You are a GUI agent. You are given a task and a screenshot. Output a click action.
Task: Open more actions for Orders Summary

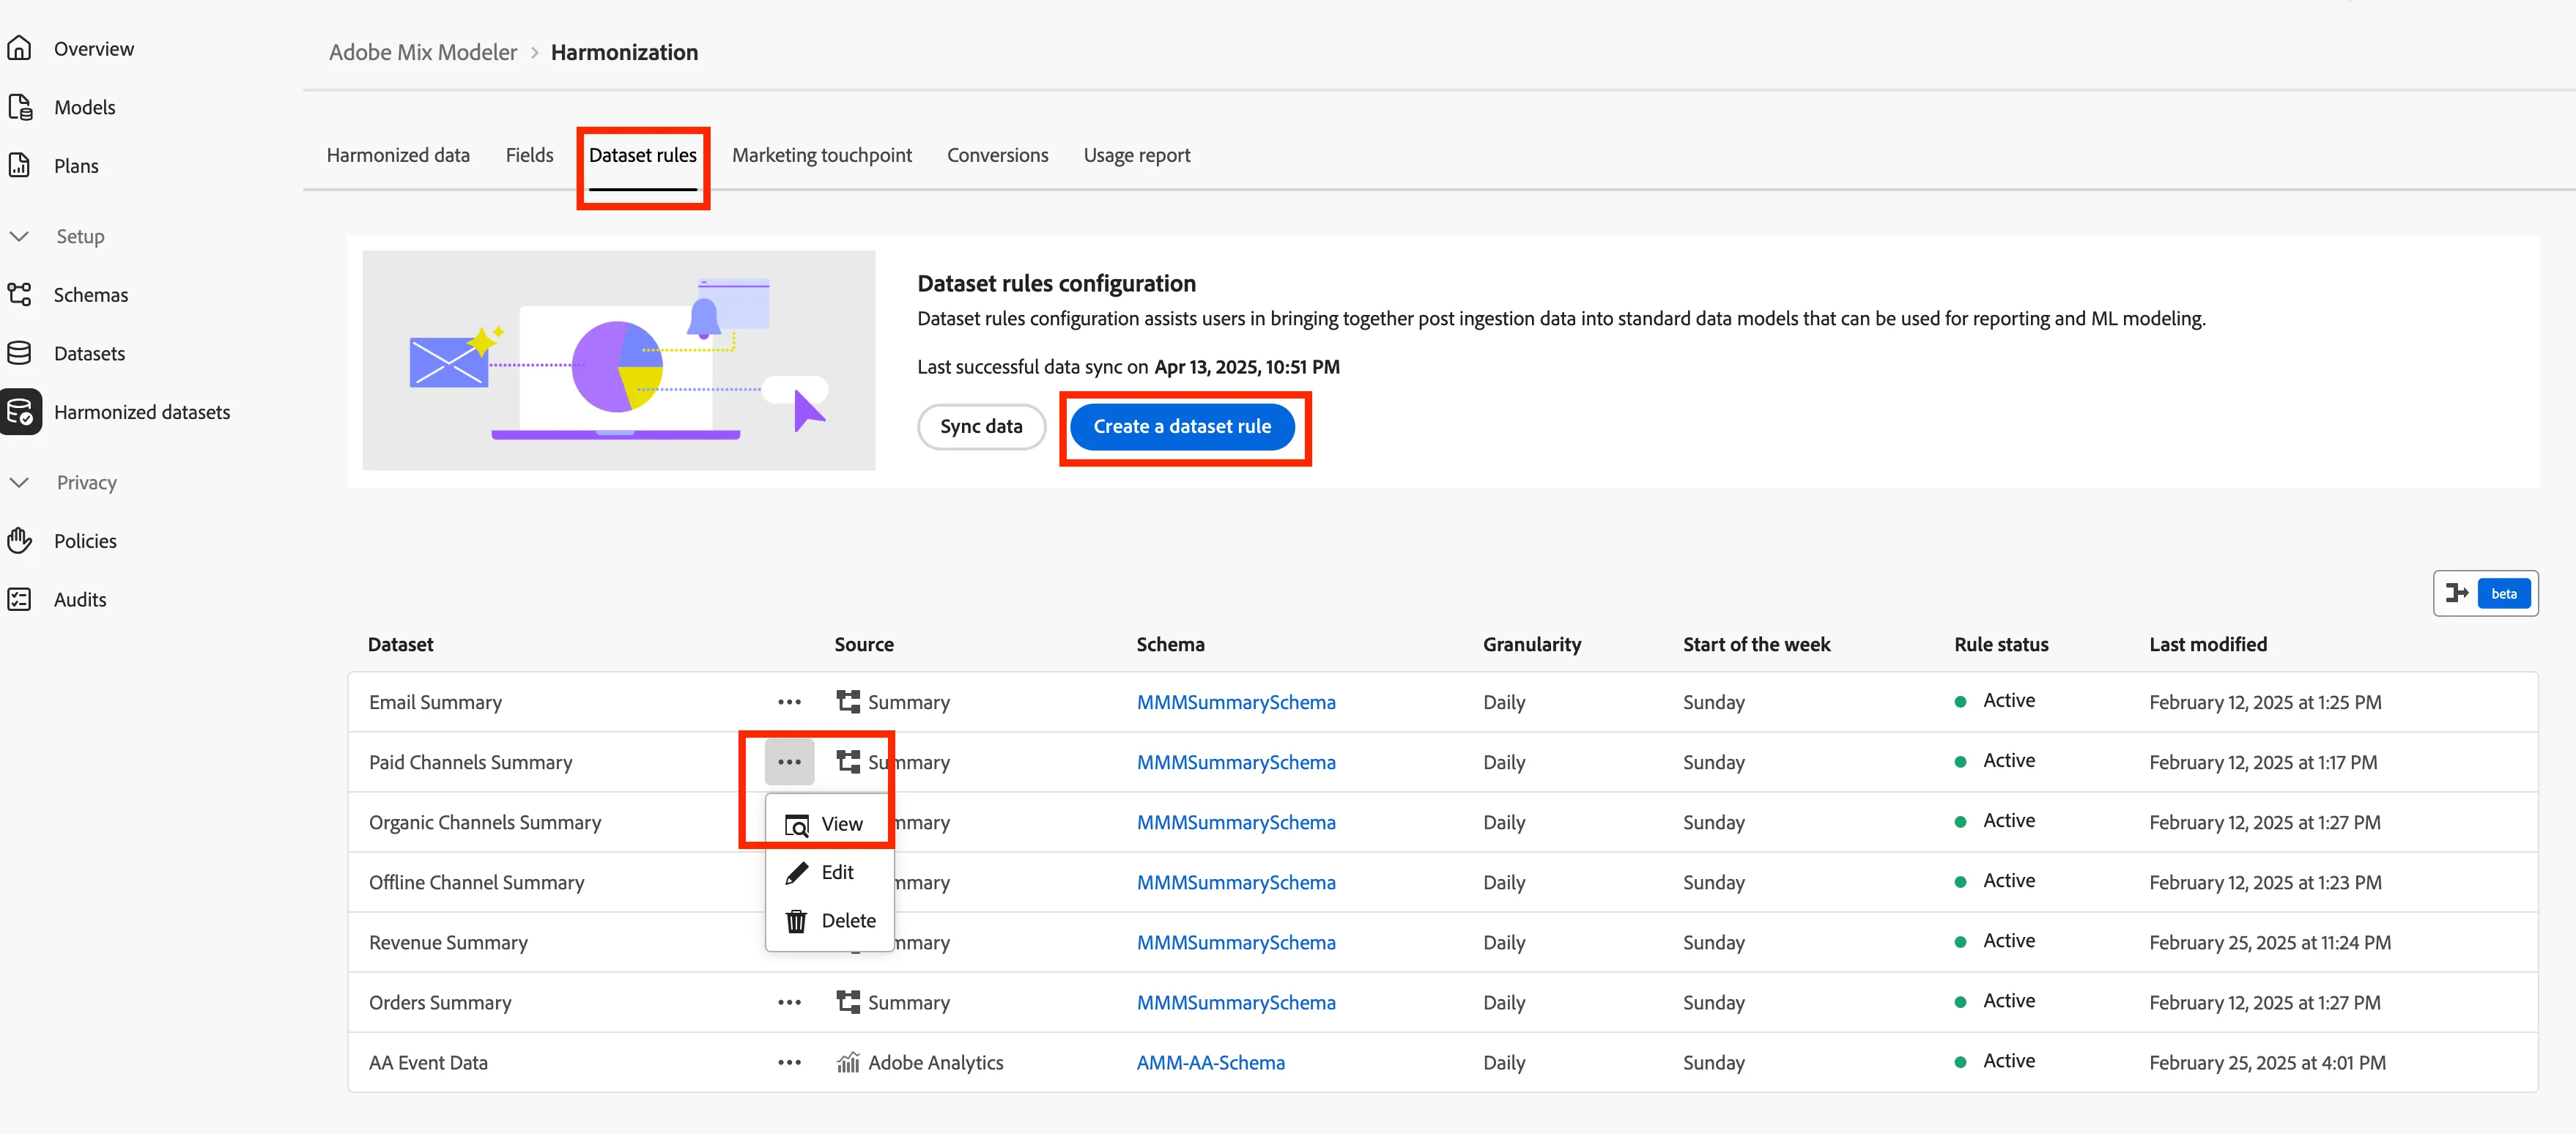point(789,1002)
